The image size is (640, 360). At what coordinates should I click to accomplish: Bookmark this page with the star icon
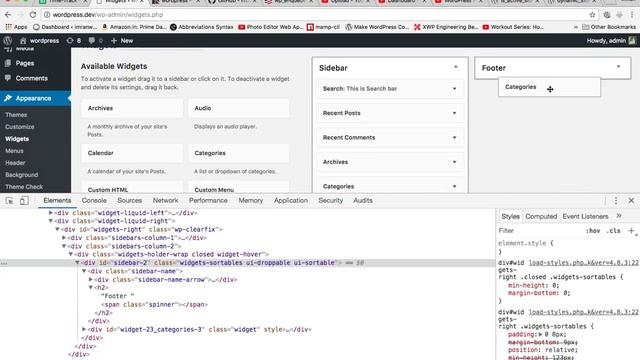coord(592,15)
